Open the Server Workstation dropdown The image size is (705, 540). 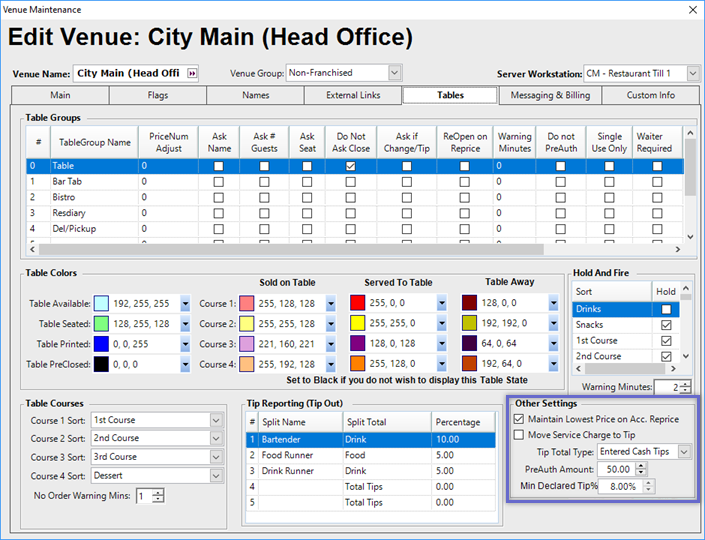(692, 73)
